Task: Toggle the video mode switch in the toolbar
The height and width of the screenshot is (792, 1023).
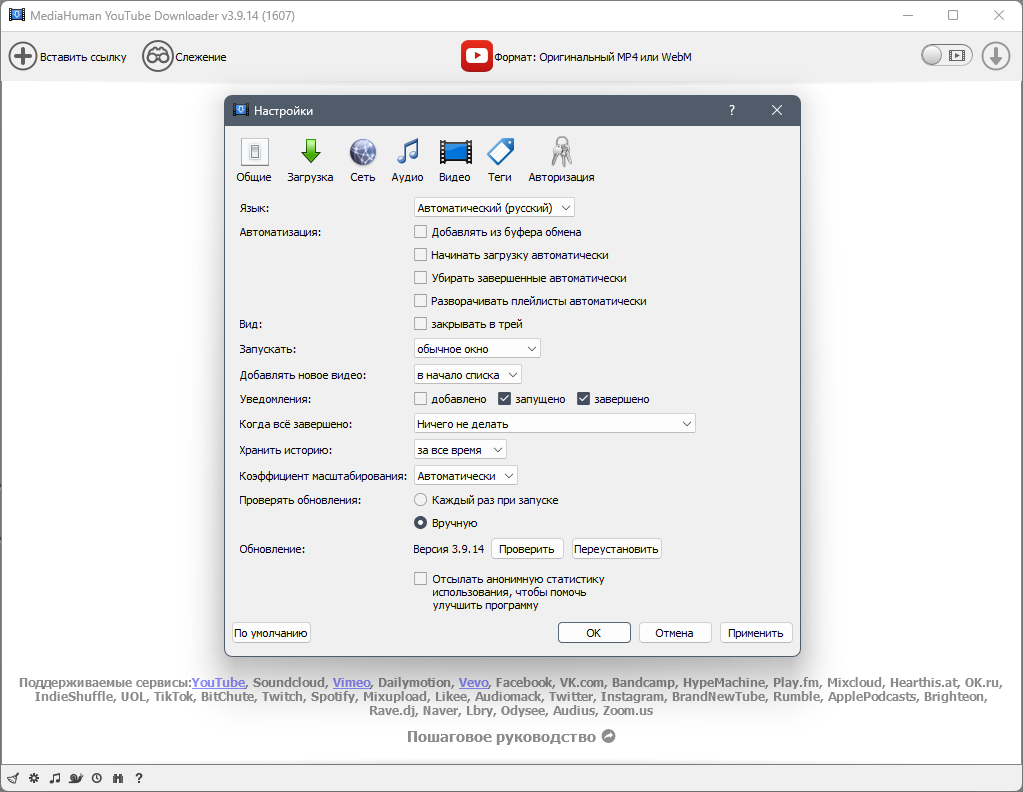Action: (946, 55)
